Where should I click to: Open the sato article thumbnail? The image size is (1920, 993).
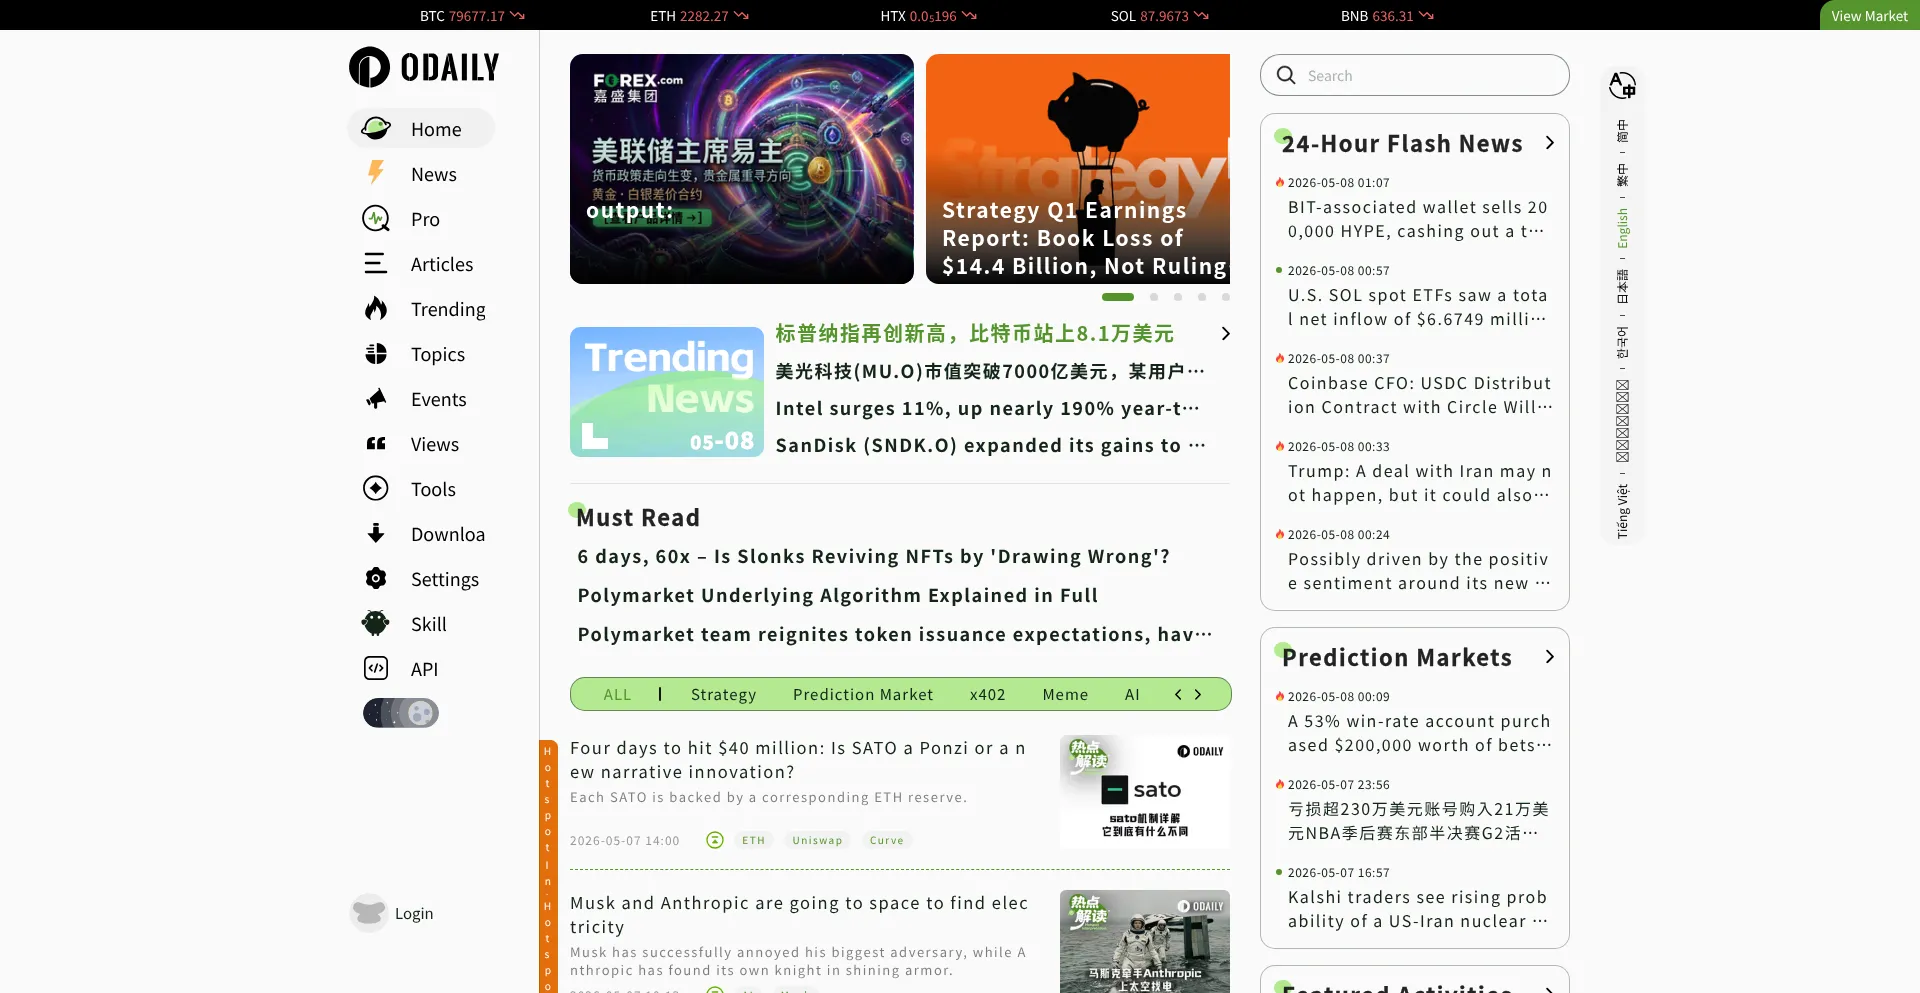pos(1145,792)
